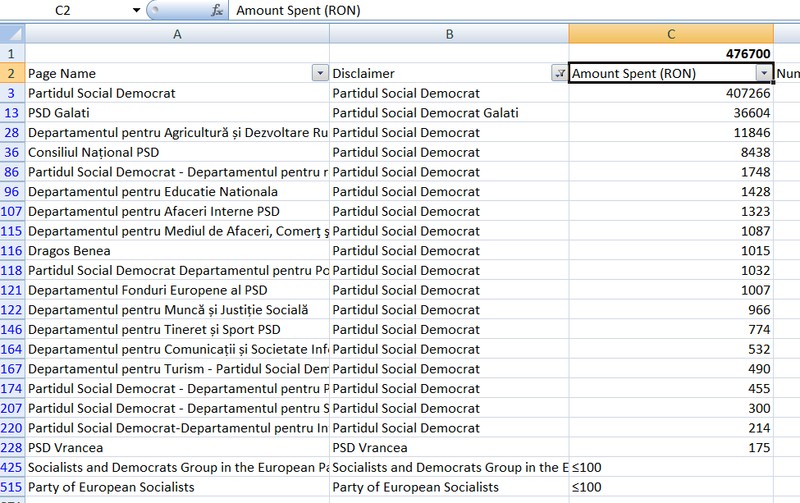
Task: Open the Page Name filter dropdown
Action: pos(320,73)
